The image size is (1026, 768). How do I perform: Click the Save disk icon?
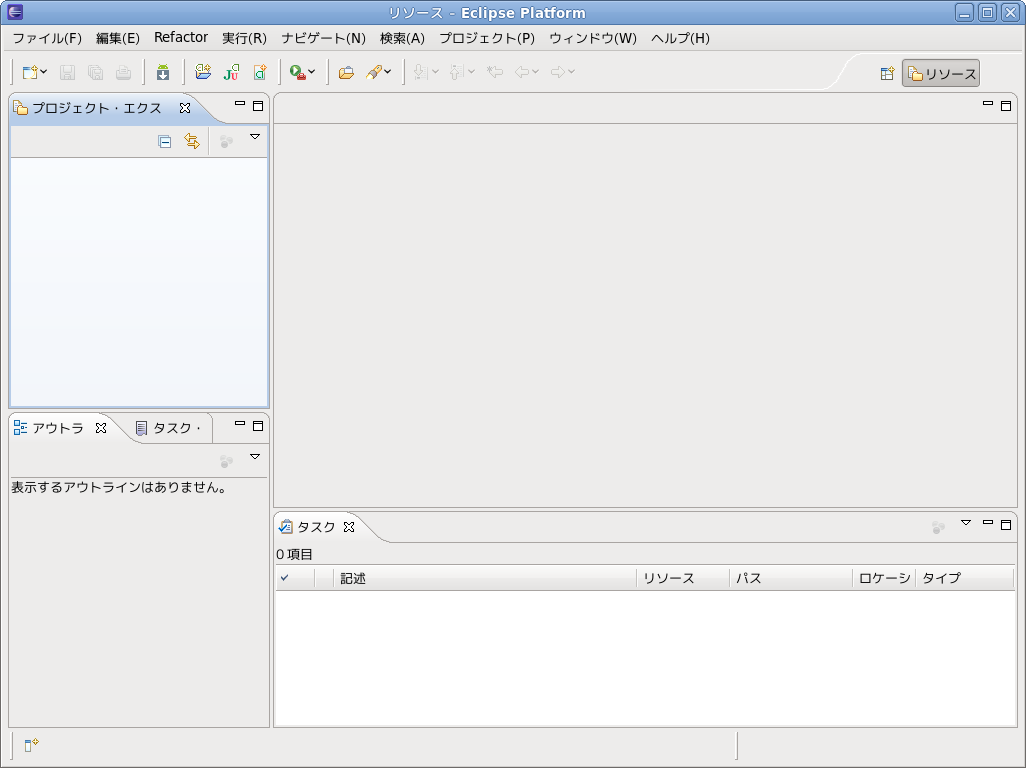67,72
